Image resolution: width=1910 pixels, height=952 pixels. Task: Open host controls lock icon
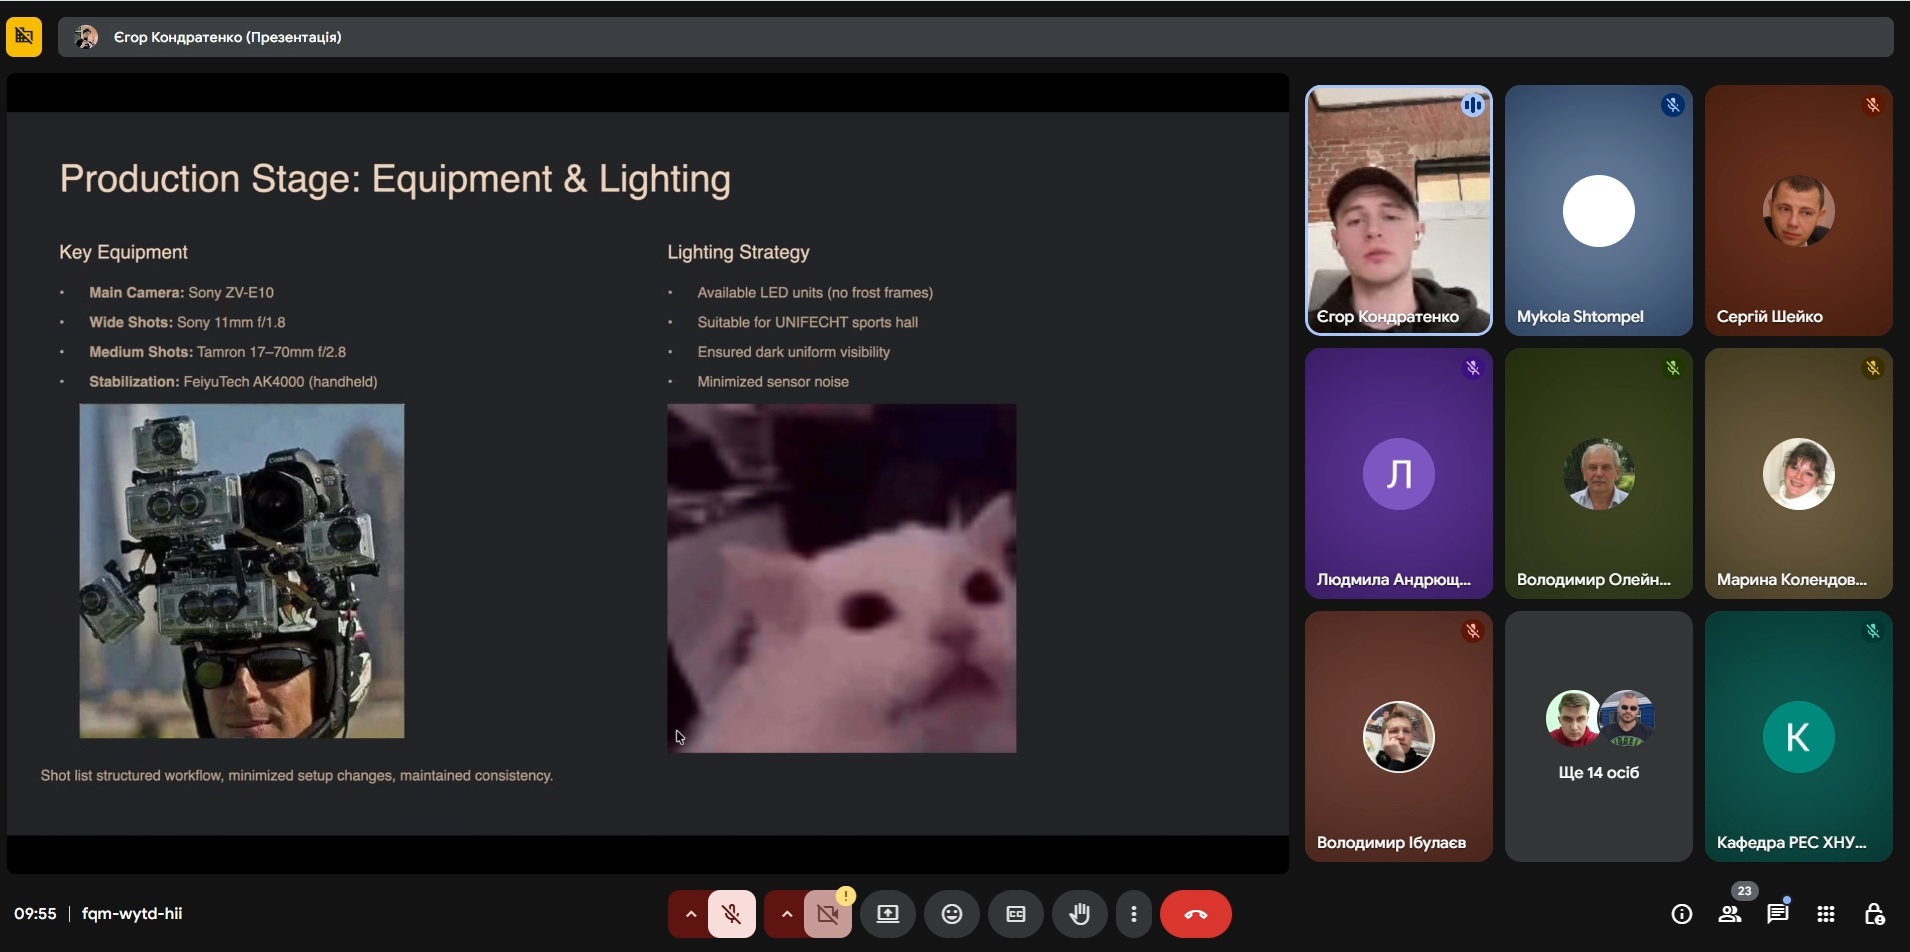click(x=1874, y=914)
